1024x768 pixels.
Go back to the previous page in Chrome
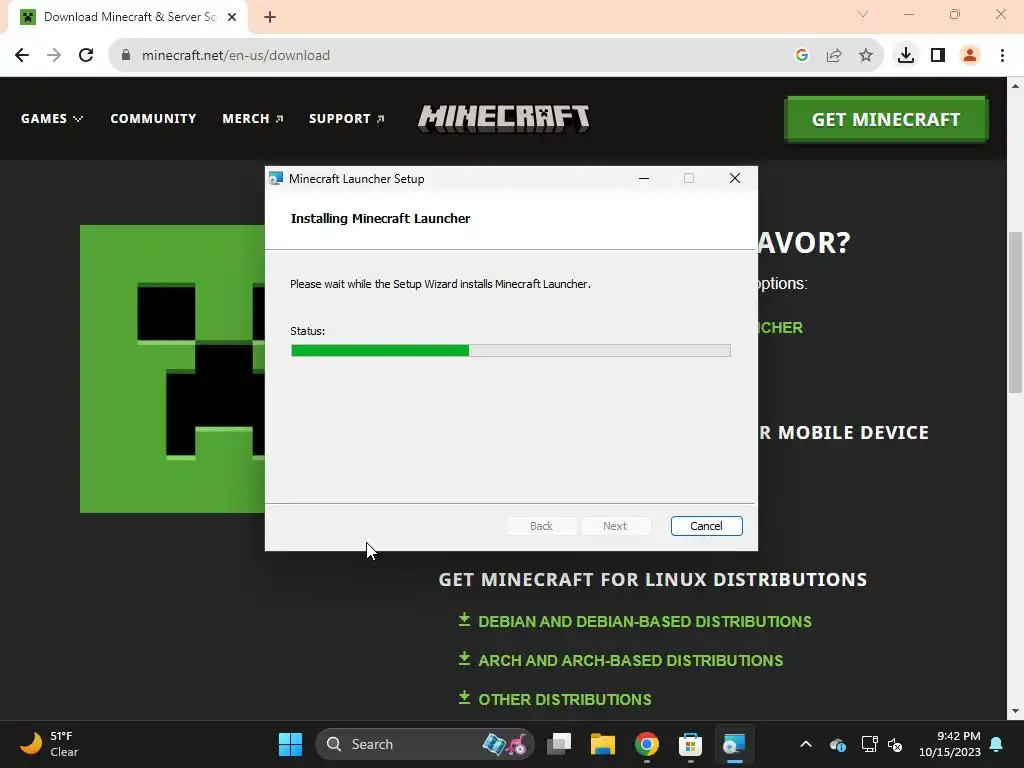pos(22,55)
